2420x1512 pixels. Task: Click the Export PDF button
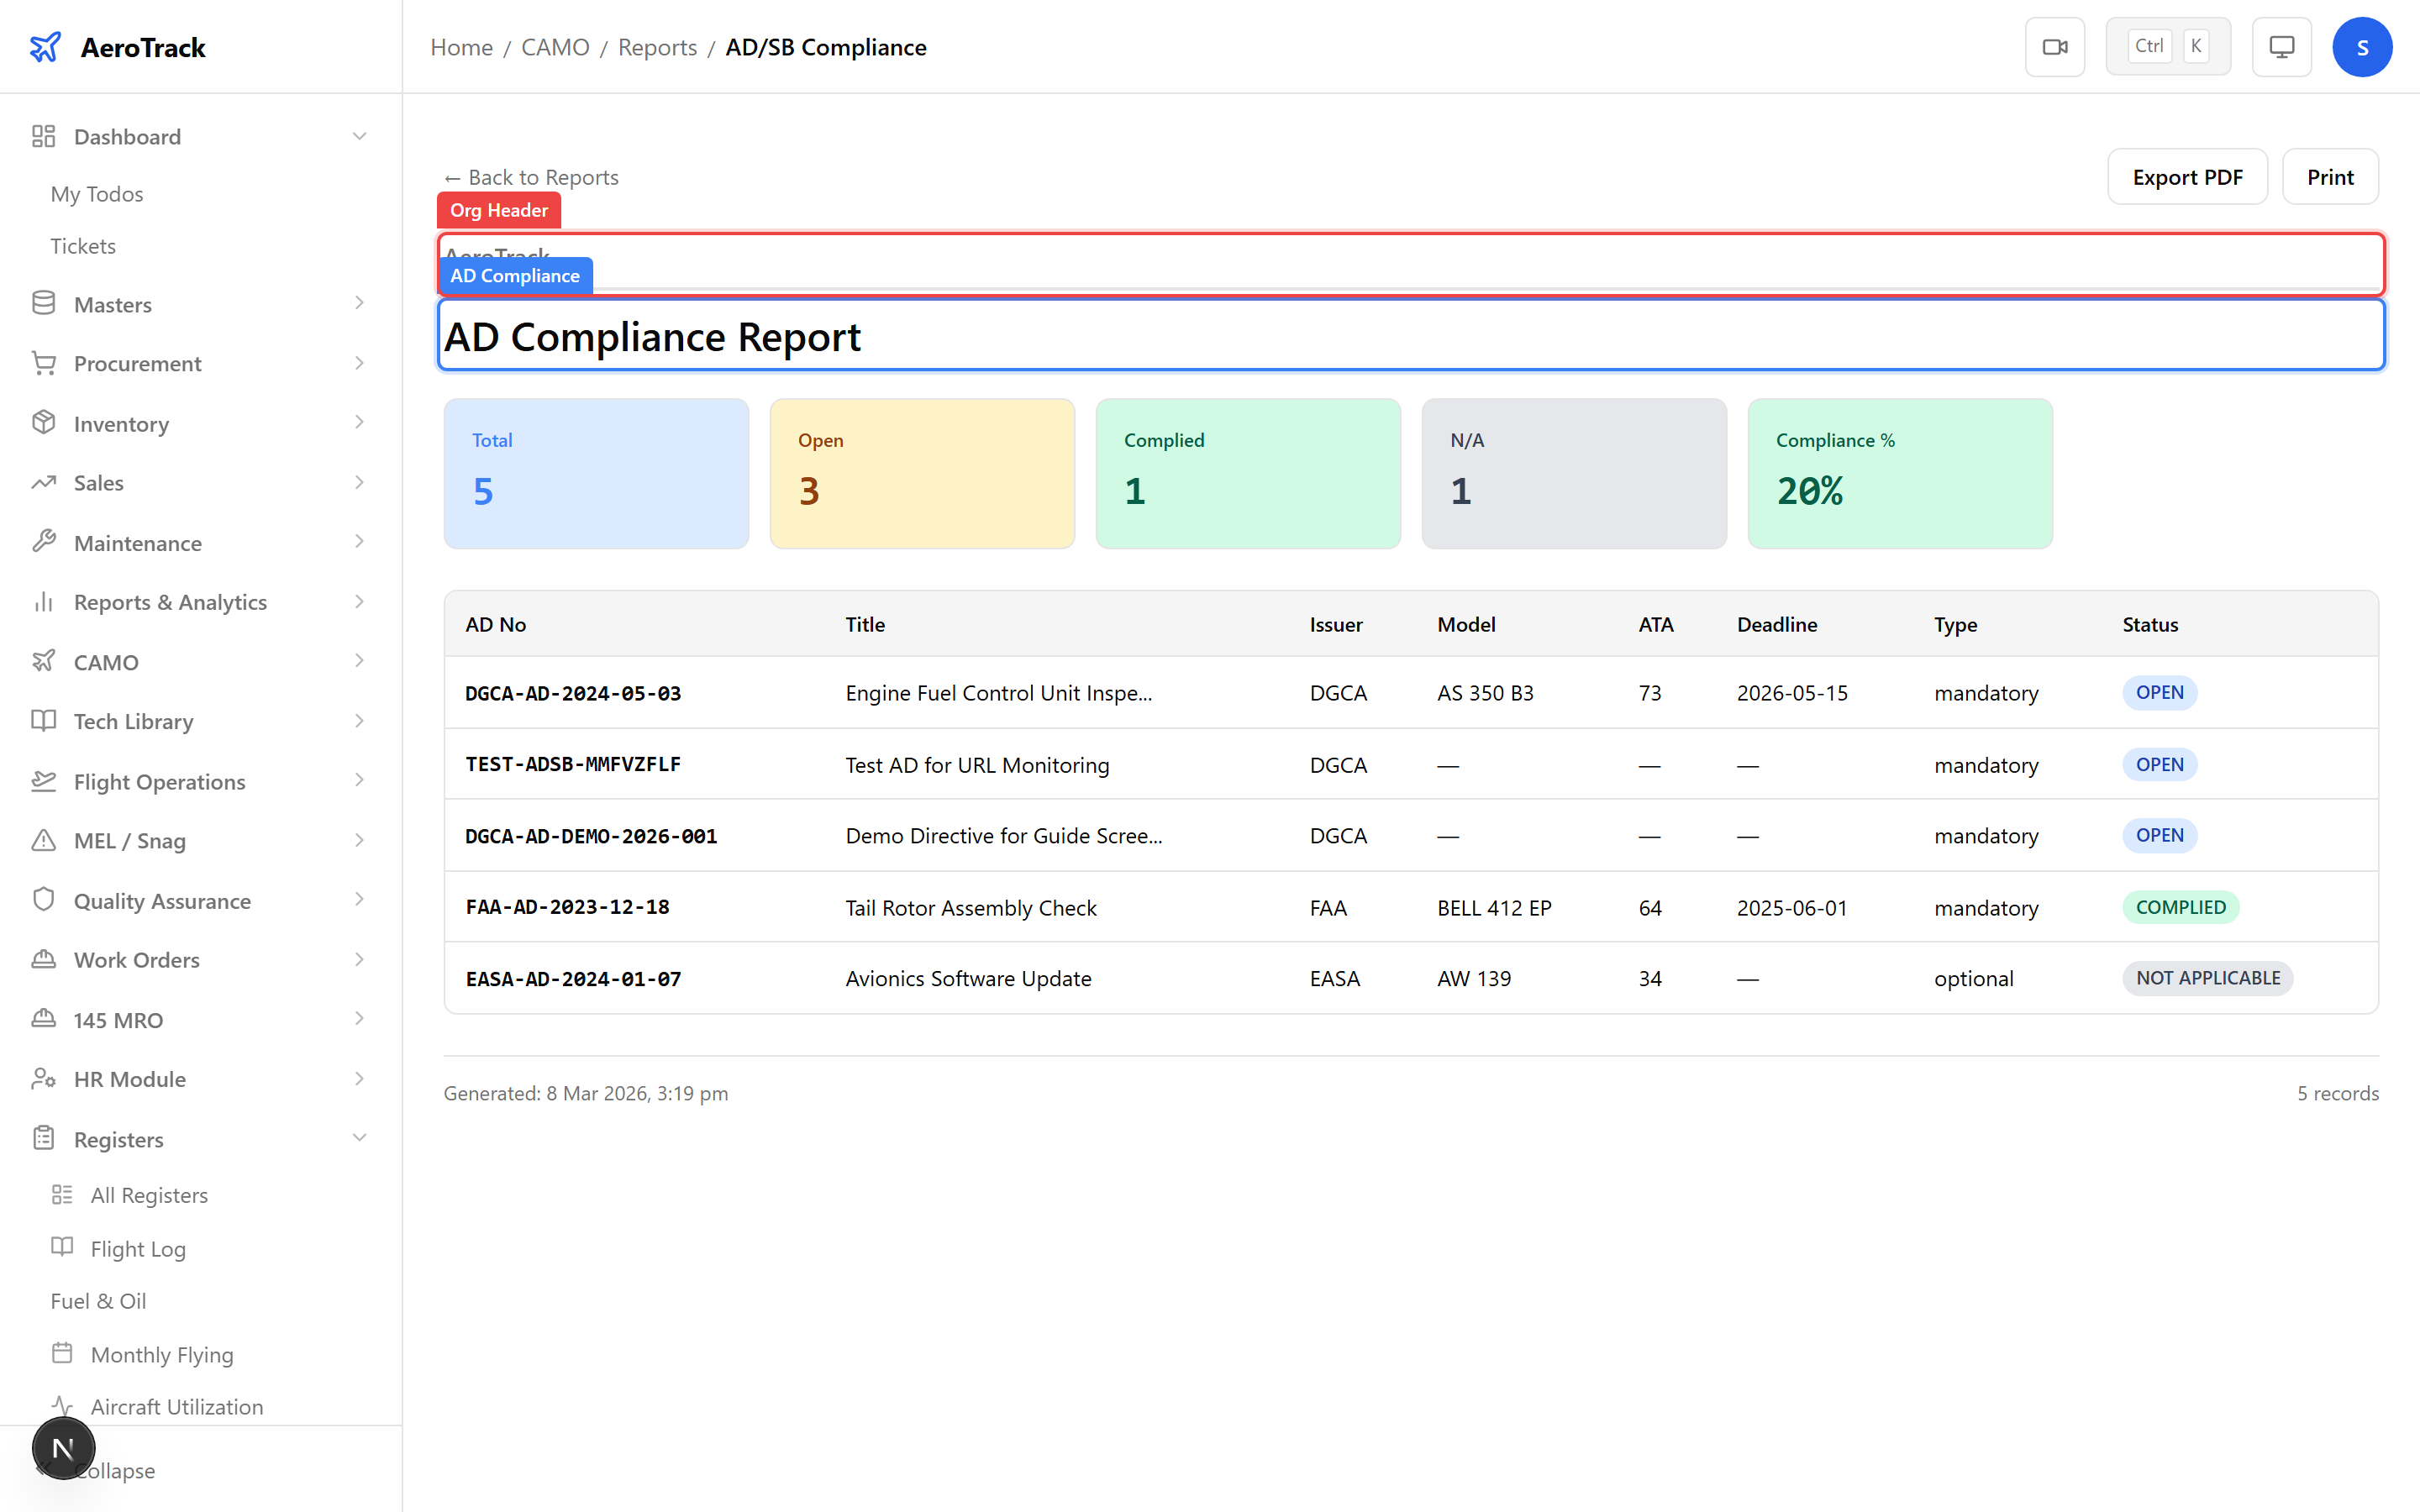(x=2187, y=176)
